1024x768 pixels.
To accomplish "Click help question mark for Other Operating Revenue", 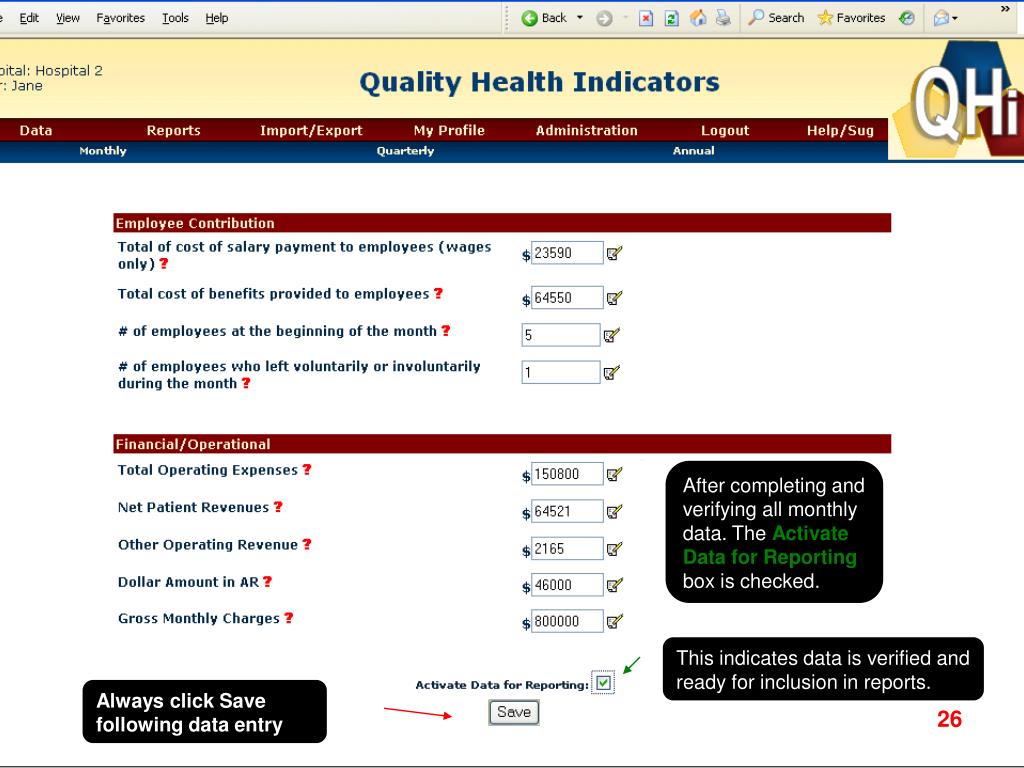I will (307, 543).
